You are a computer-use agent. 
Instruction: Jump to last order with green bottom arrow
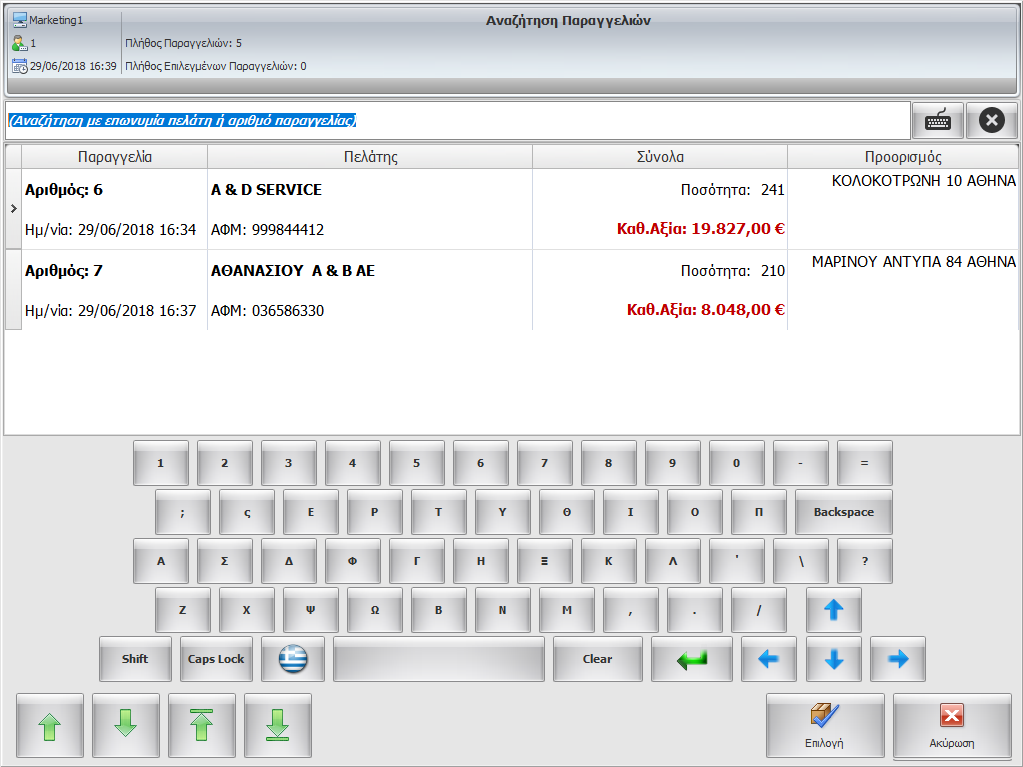tap(278, 725)
